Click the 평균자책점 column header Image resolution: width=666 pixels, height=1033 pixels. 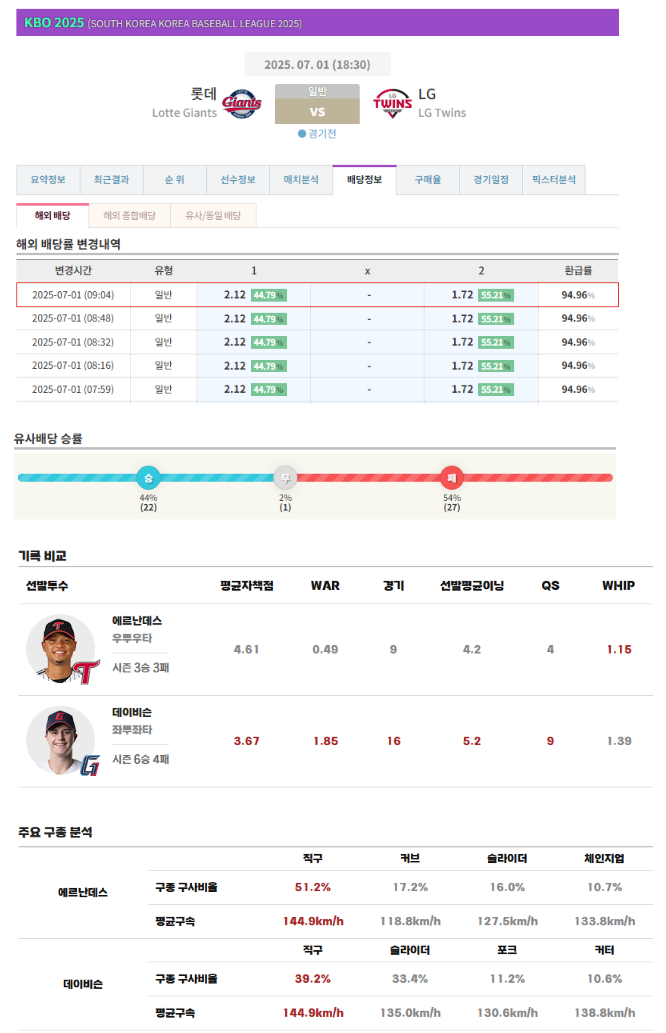pyautogui.click(x=246, y=586)
